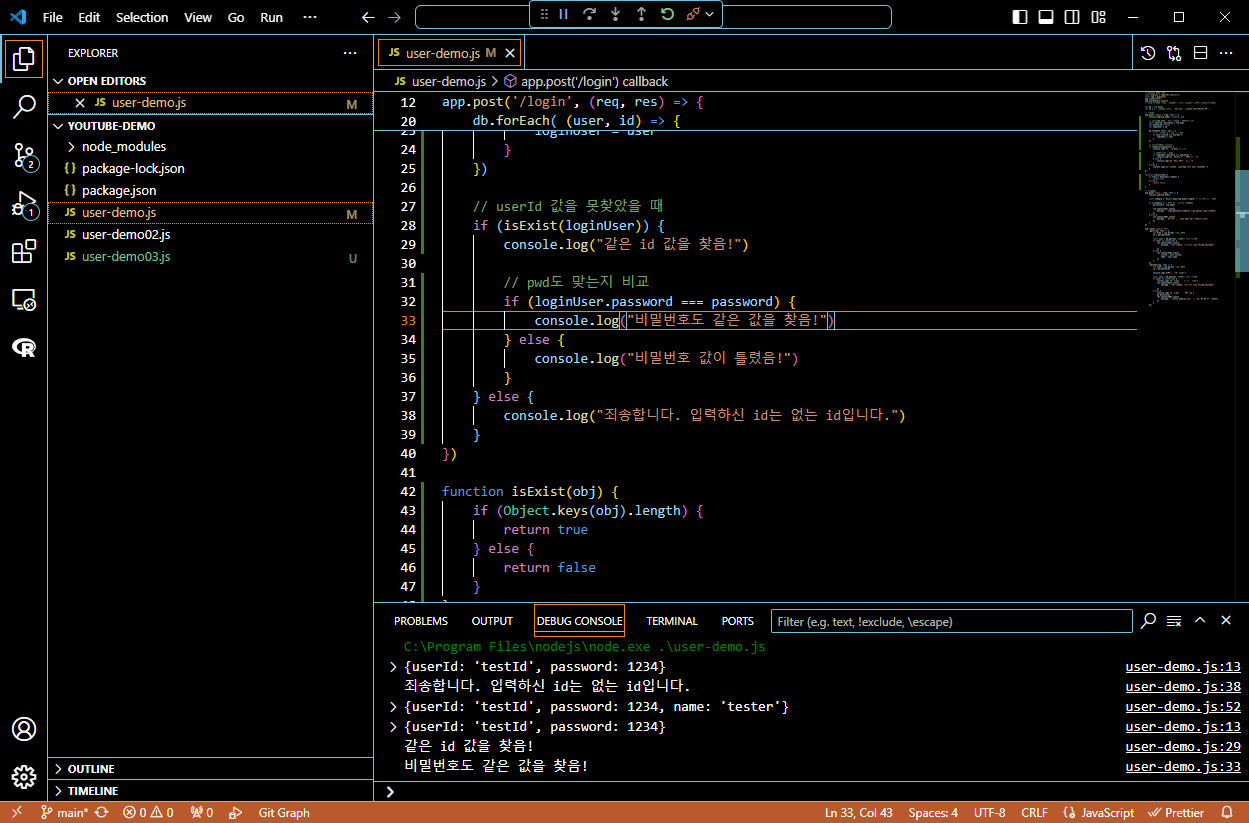Restart the debugging session
Image resolution: width=1249 pixels, height=823 pixels.
tap(667, 15)
